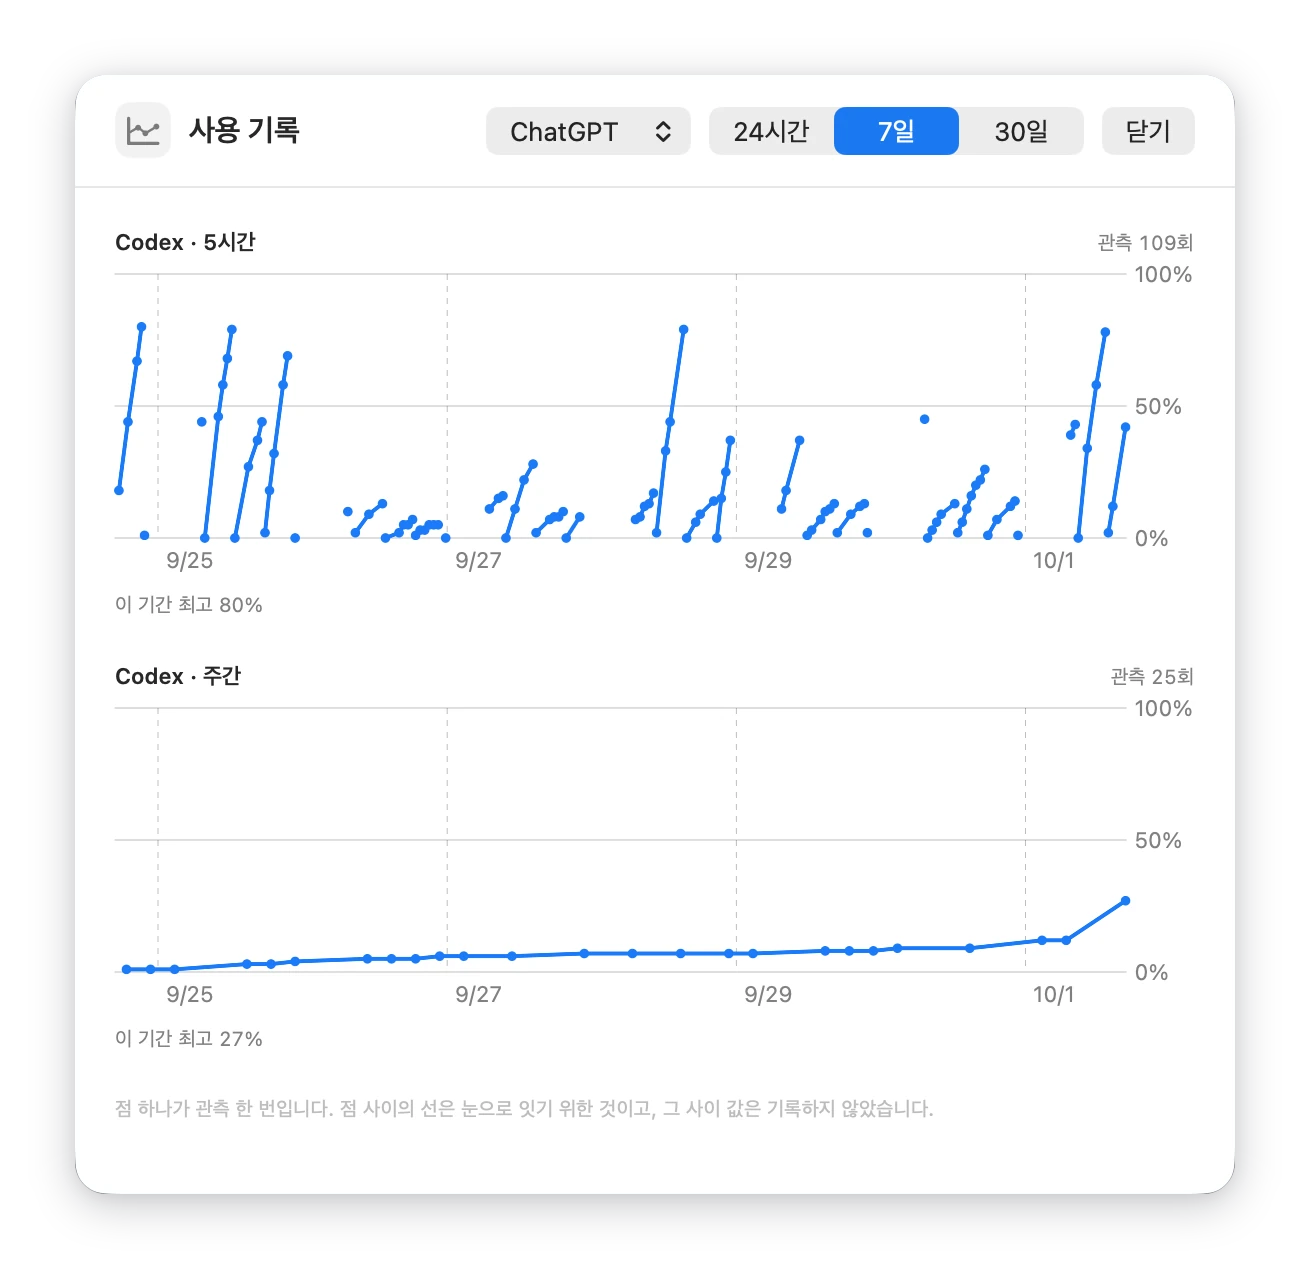This screenshot has width=1310, height=1269.
Task: Click the Codex · 5시간 chart heading
Action: pos(185,242)
